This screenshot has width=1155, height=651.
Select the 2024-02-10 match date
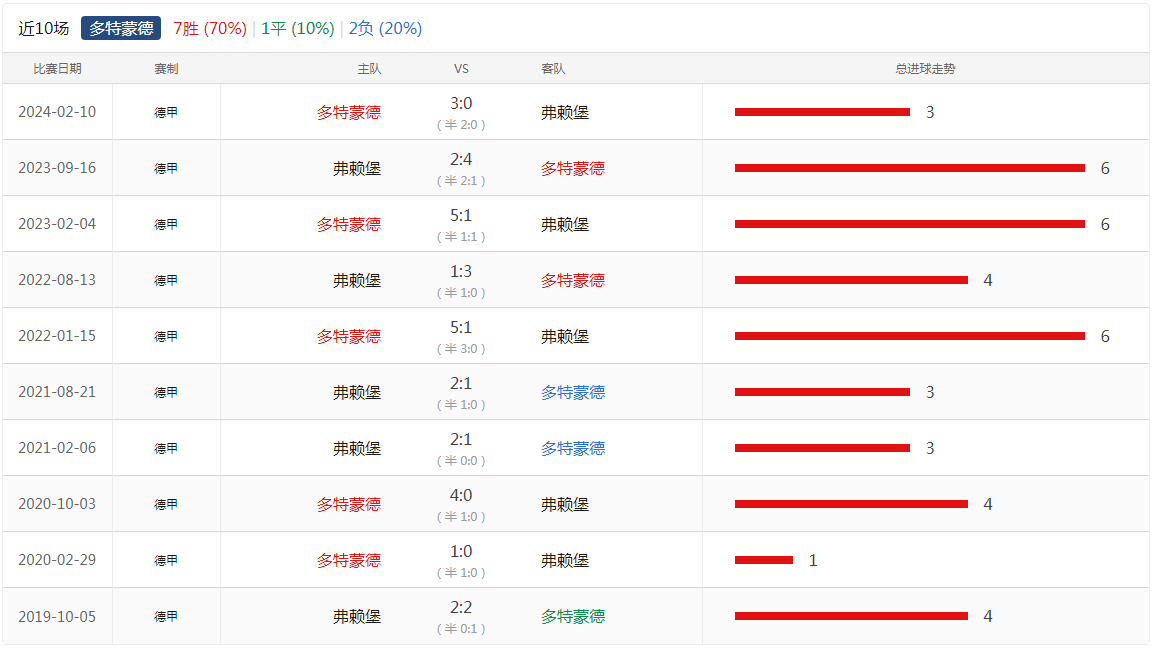tap(57, 112)
